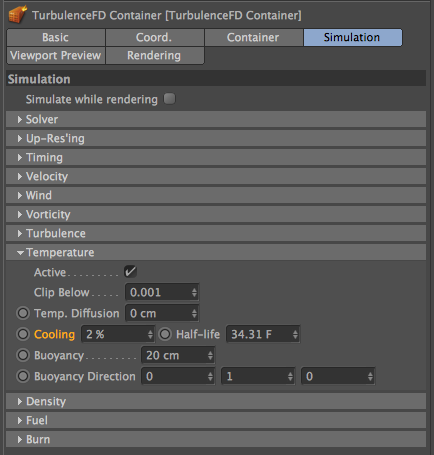Expand the Timing section
Image resolution: width=434 pixels, height=455 pixels.
(x=216, y=157)
